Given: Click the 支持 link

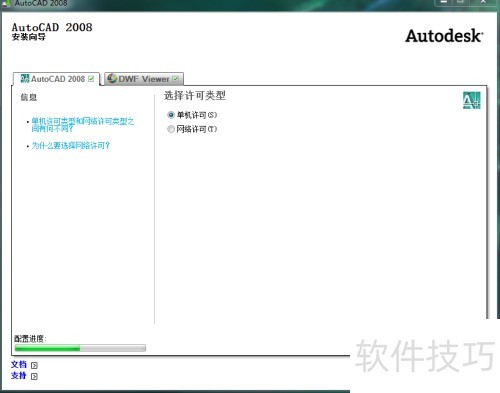Looking at the screenshot, I should pos(19,376).
